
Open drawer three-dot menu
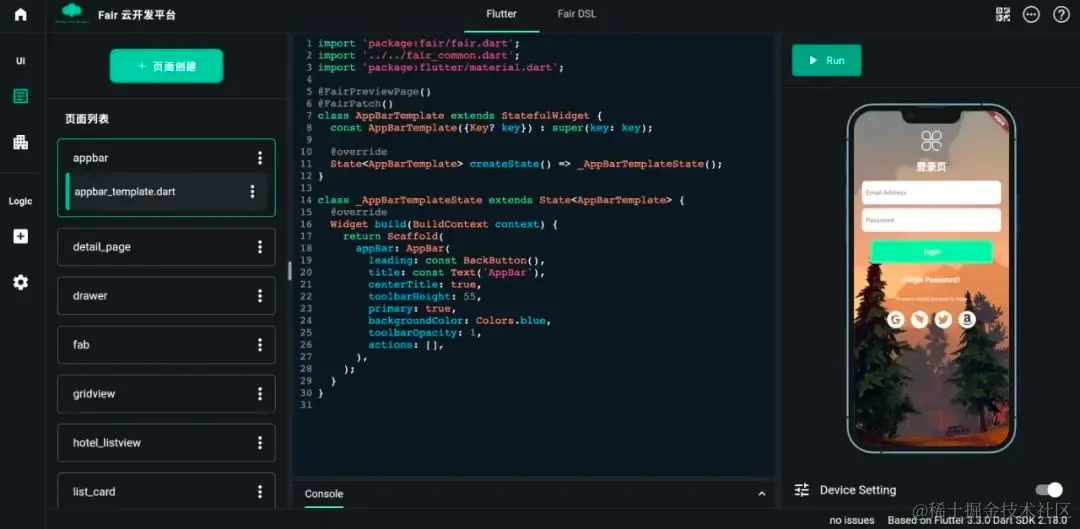pos(260,295)
